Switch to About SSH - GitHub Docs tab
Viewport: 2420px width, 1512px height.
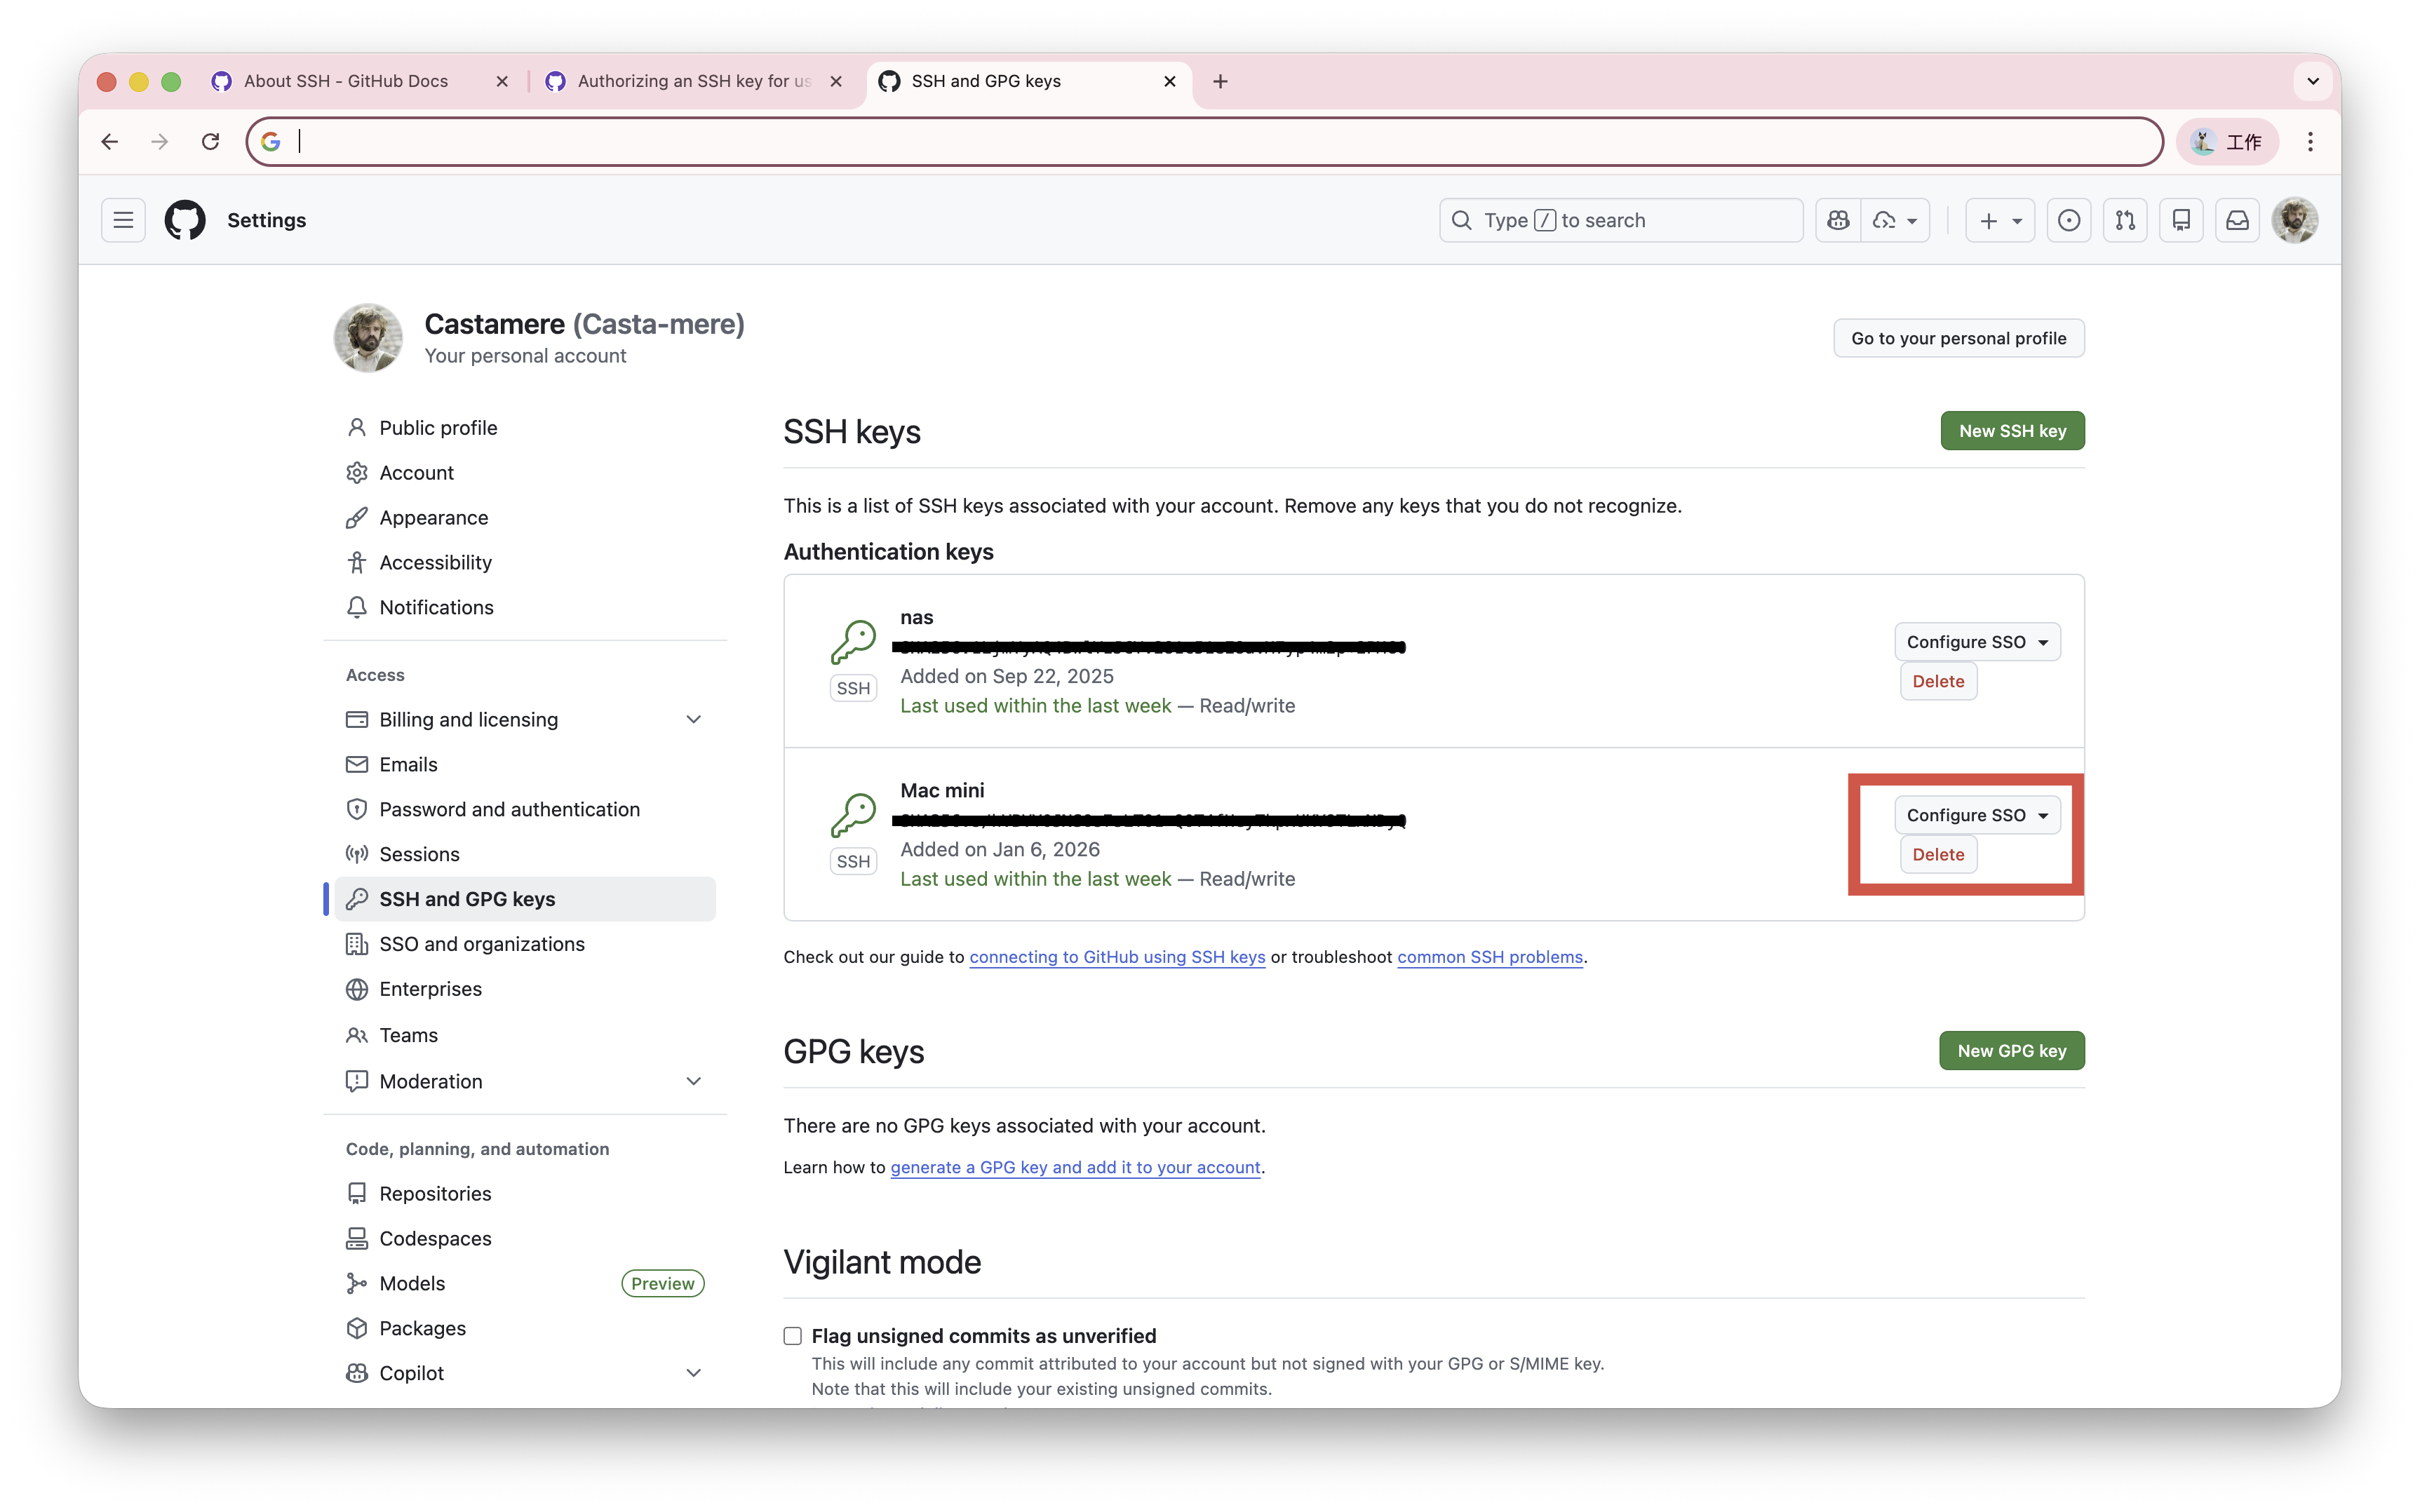[x=346, y=81]
